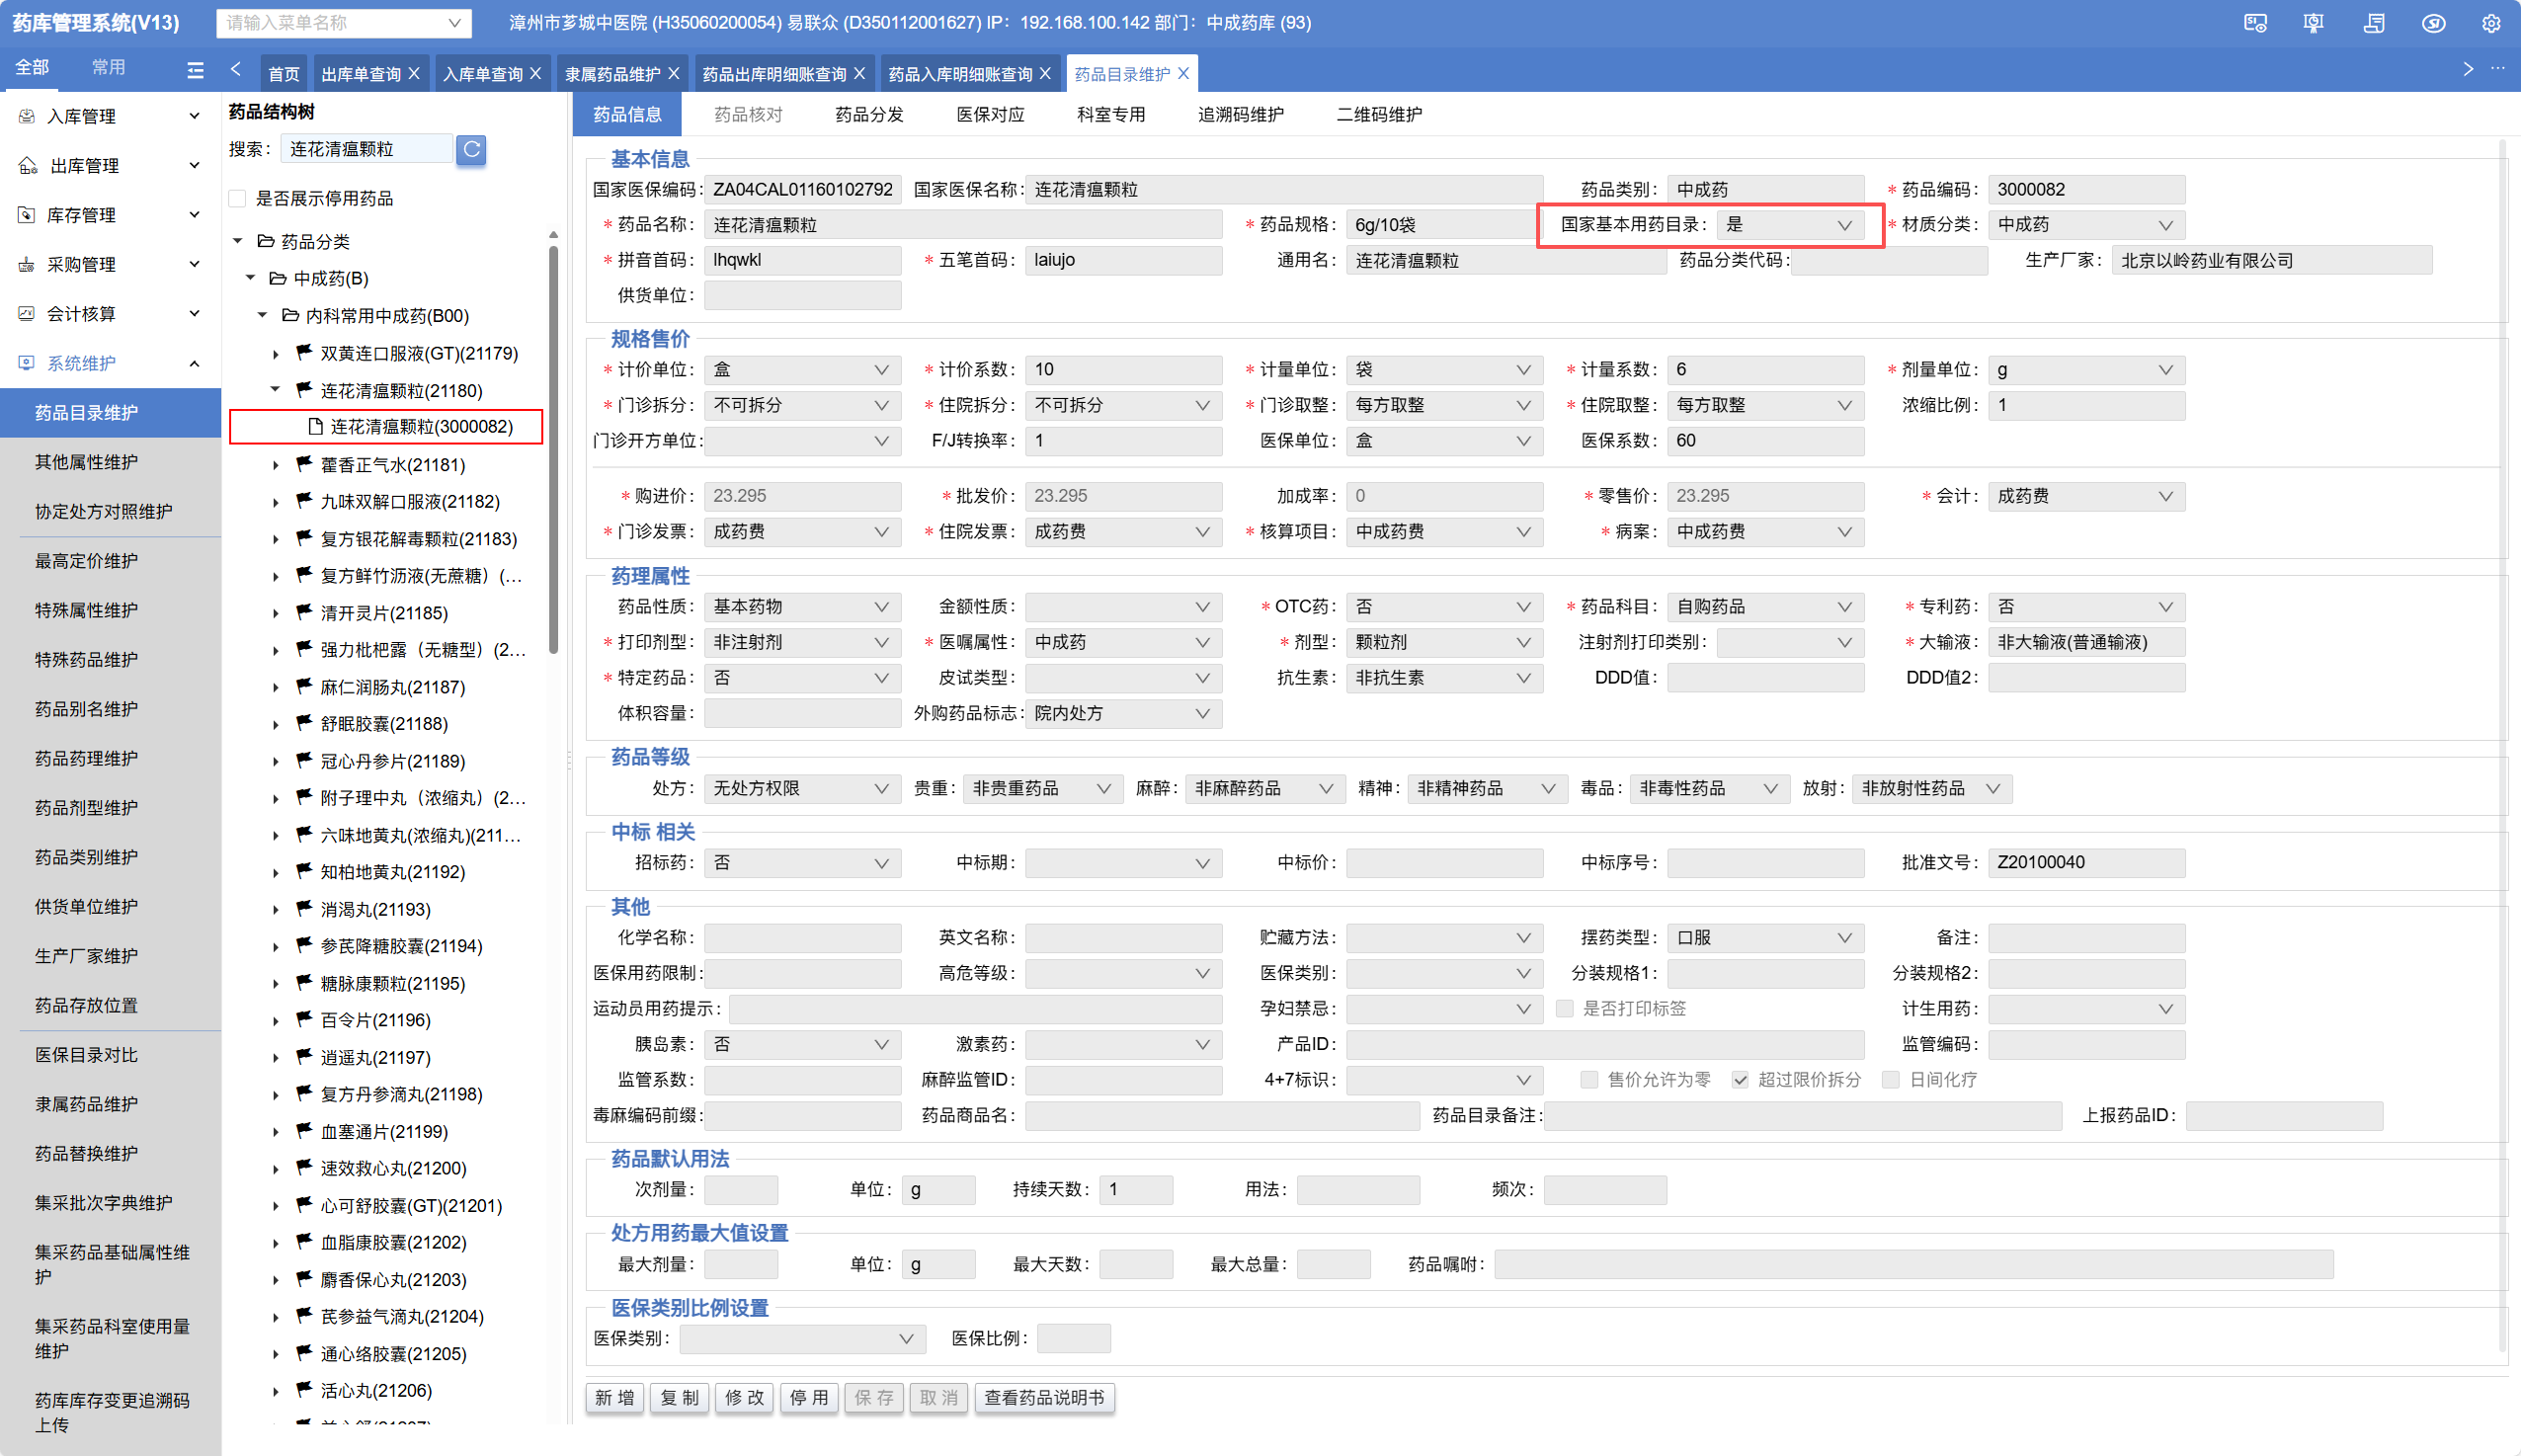Open the 计价单位 dropdown showing 盒
The width and height of the screenshot is (2521, 1456).
click(801, 370)
